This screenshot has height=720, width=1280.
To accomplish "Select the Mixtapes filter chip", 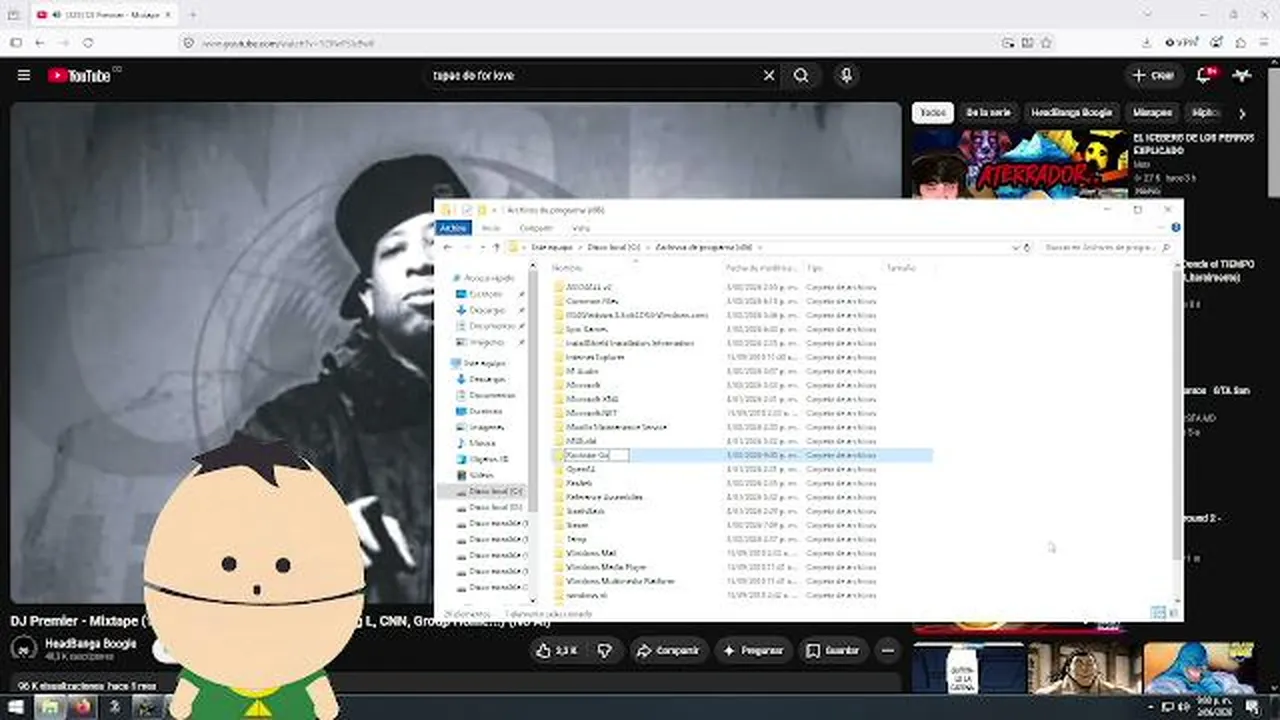I will (1151, 113).
